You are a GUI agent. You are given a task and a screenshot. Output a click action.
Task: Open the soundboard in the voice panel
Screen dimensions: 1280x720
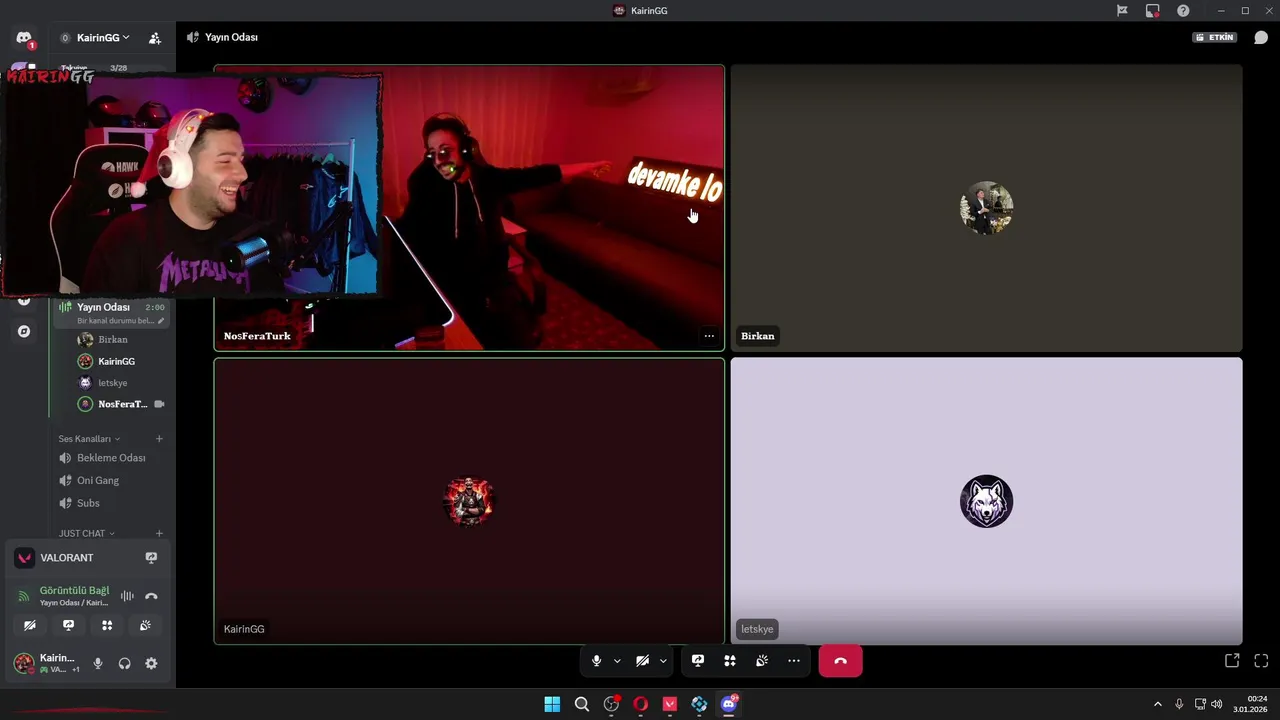point(145,625)
